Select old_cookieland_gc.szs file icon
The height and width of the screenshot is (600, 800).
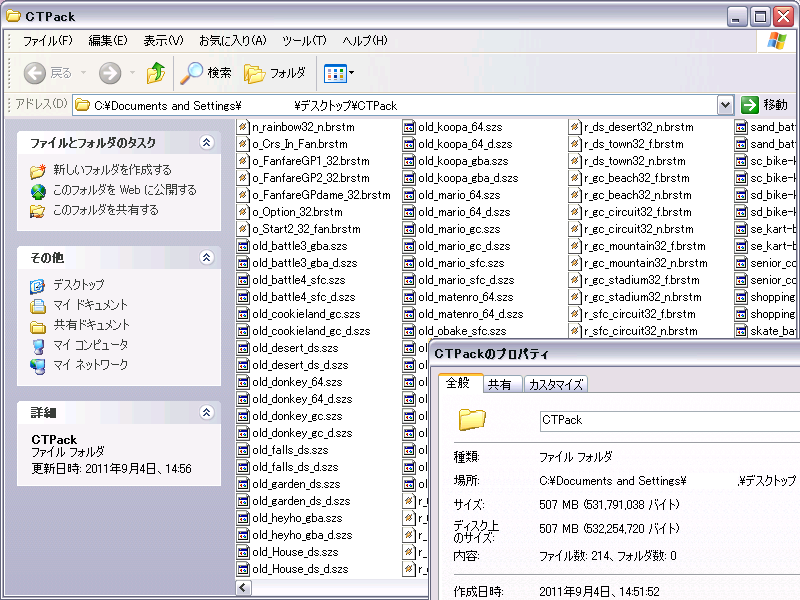(243, 314)
